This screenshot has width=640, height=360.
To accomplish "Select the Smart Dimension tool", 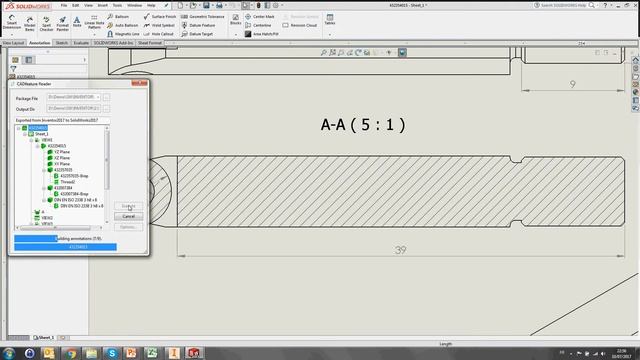I will 11,22.
